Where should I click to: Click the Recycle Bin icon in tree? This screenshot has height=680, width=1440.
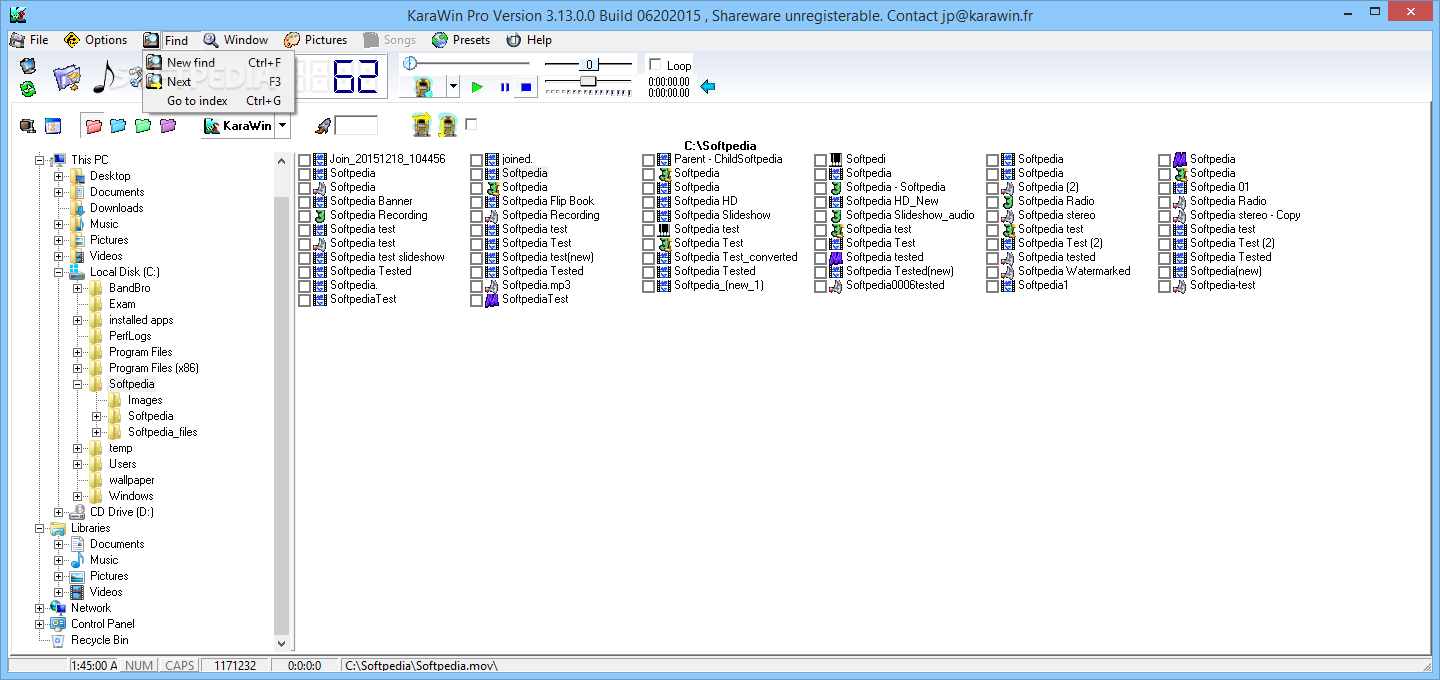58,640
